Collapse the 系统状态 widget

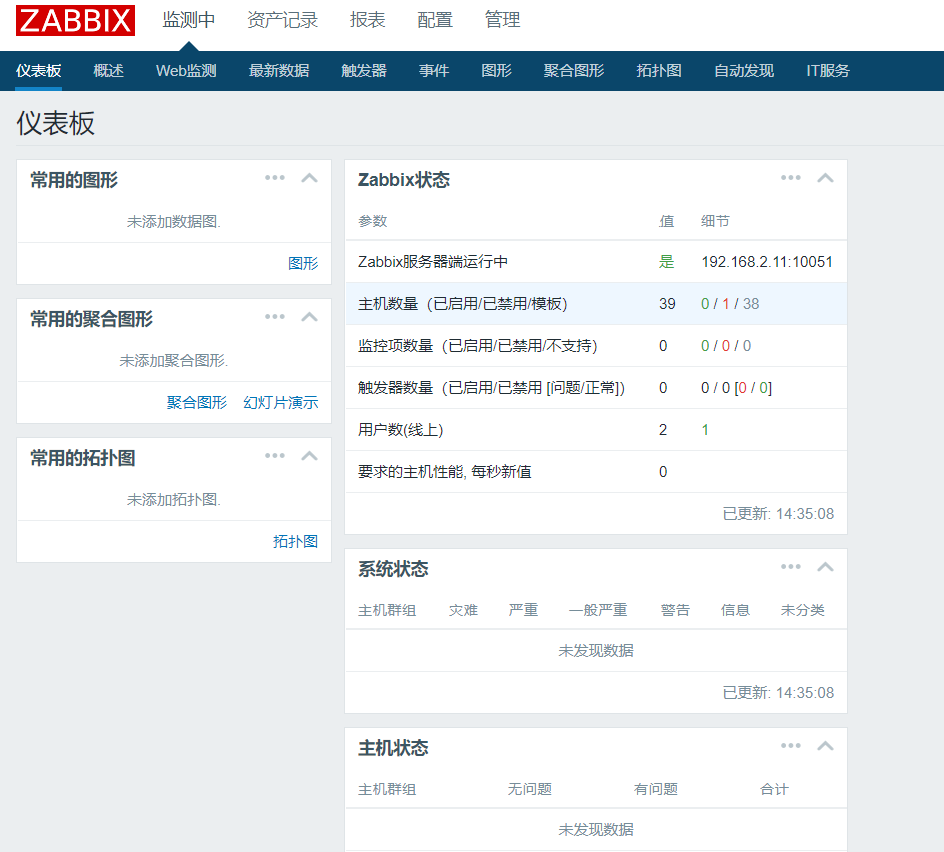coord(825,567)
